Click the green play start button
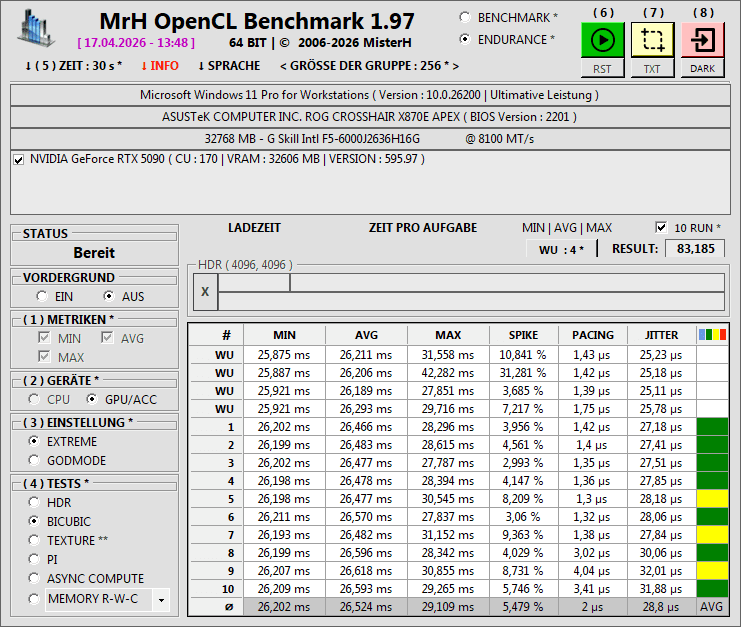The image size is (741, 627). [x=603, y=40]
